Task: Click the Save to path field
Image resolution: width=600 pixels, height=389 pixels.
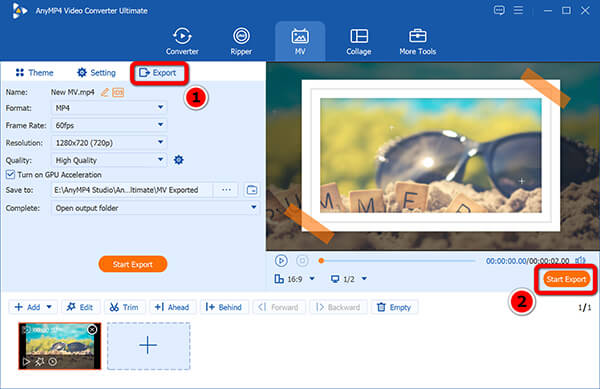Action: 132,190
